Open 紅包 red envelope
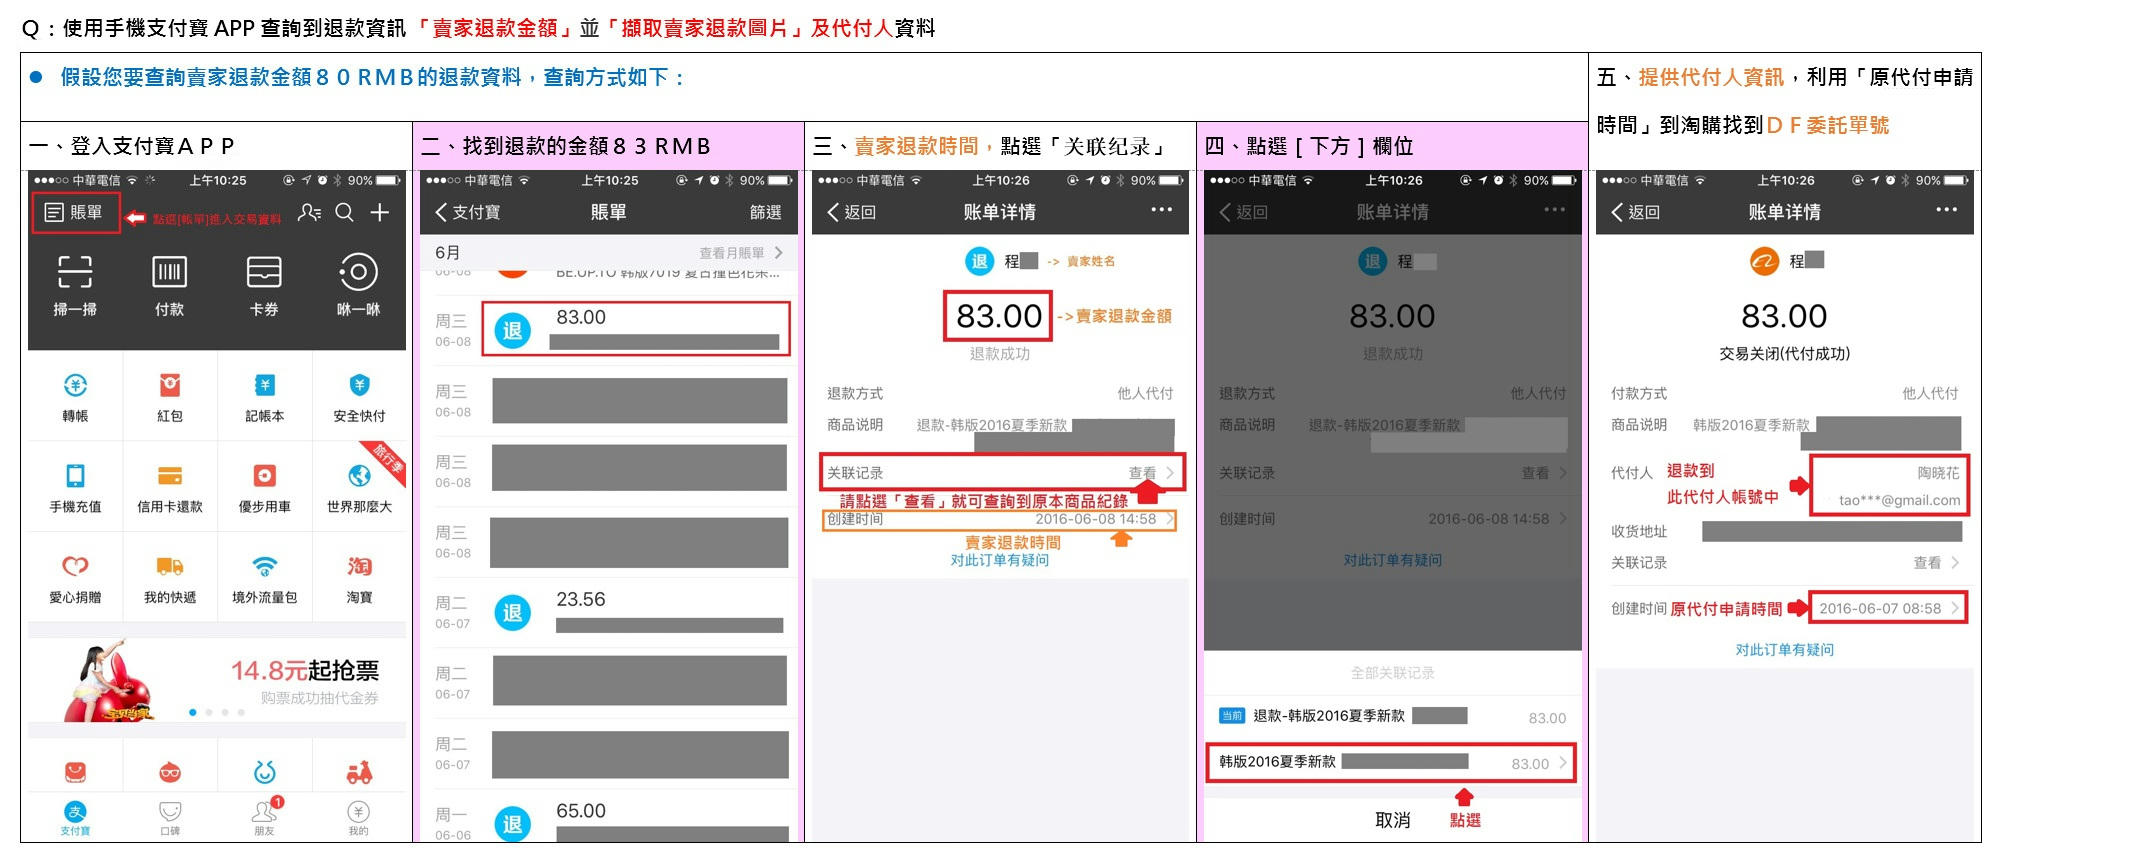Viewport: 2132px width, 863px height. pyautogui.click(x=170, y=397)
